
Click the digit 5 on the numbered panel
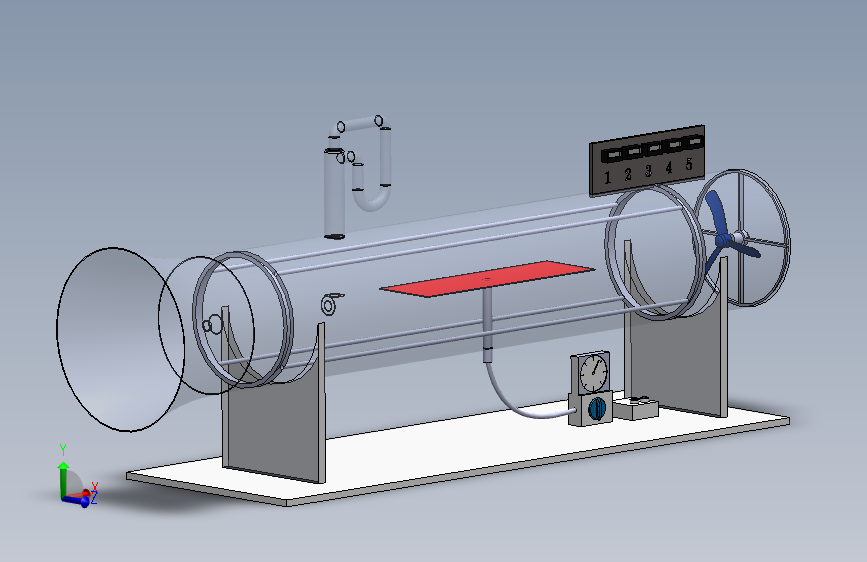pos(689,164)
